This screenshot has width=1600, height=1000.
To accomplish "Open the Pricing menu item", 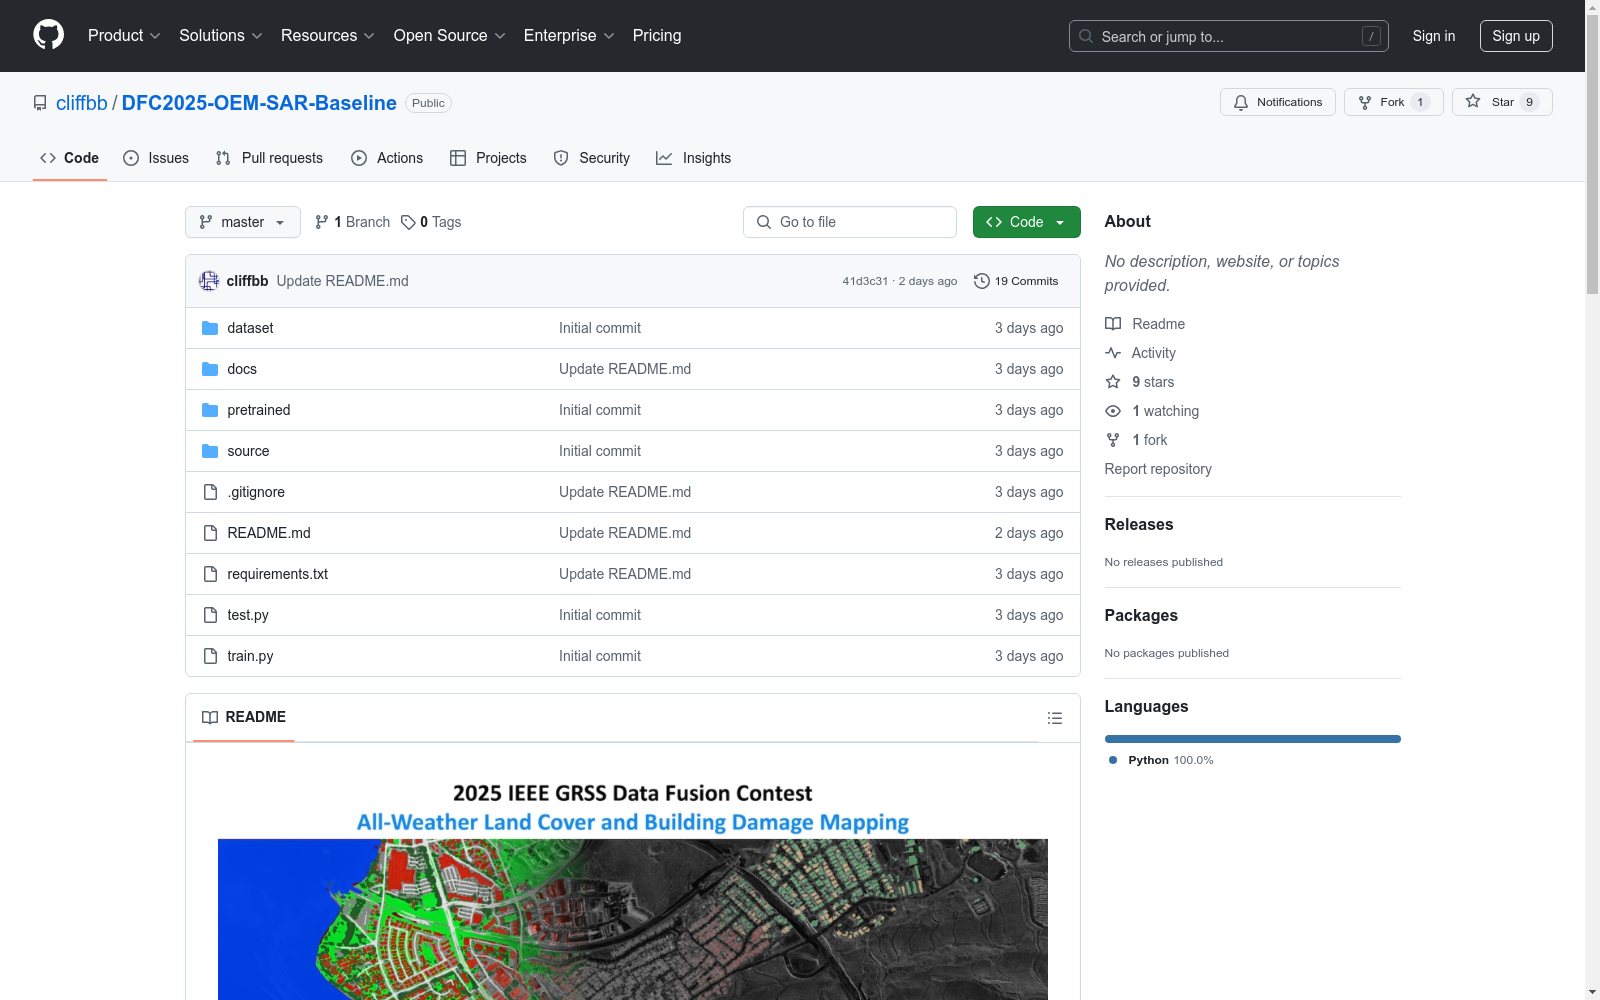I will click(656, 35).
